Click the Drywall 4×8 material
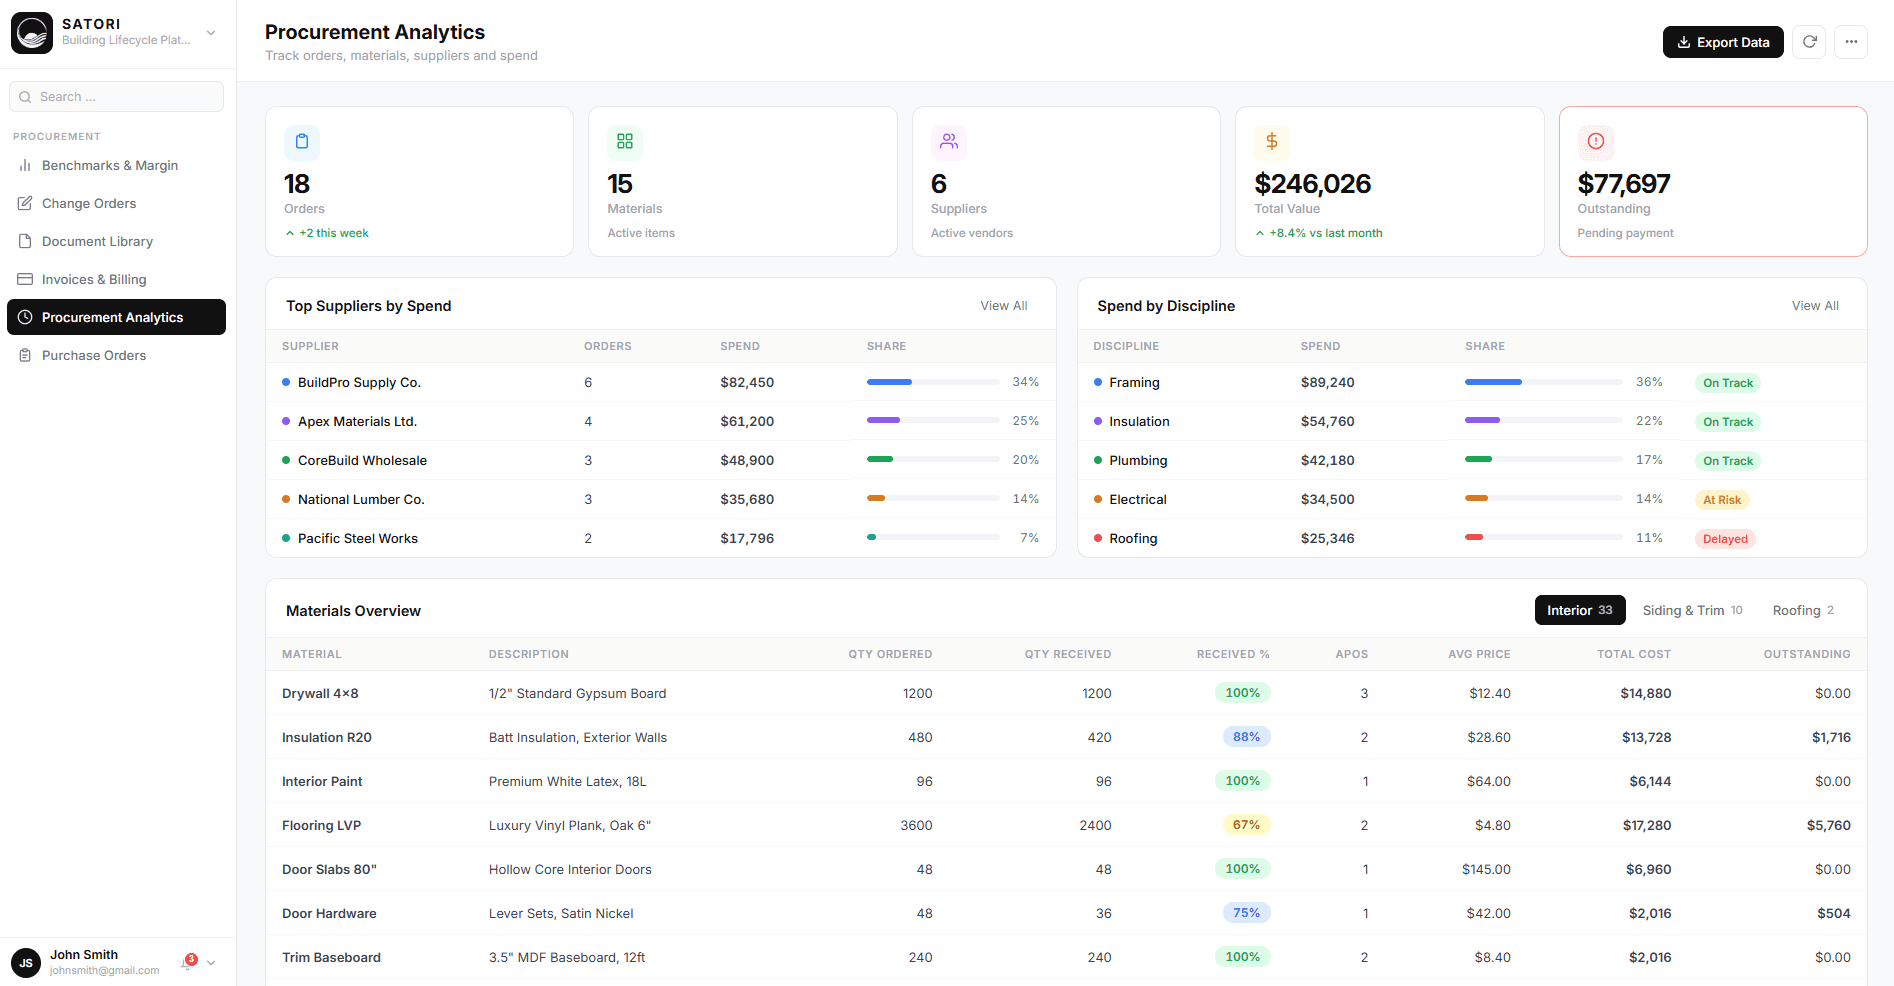This screenshot has height=986, width=1894. pos(320,693)
